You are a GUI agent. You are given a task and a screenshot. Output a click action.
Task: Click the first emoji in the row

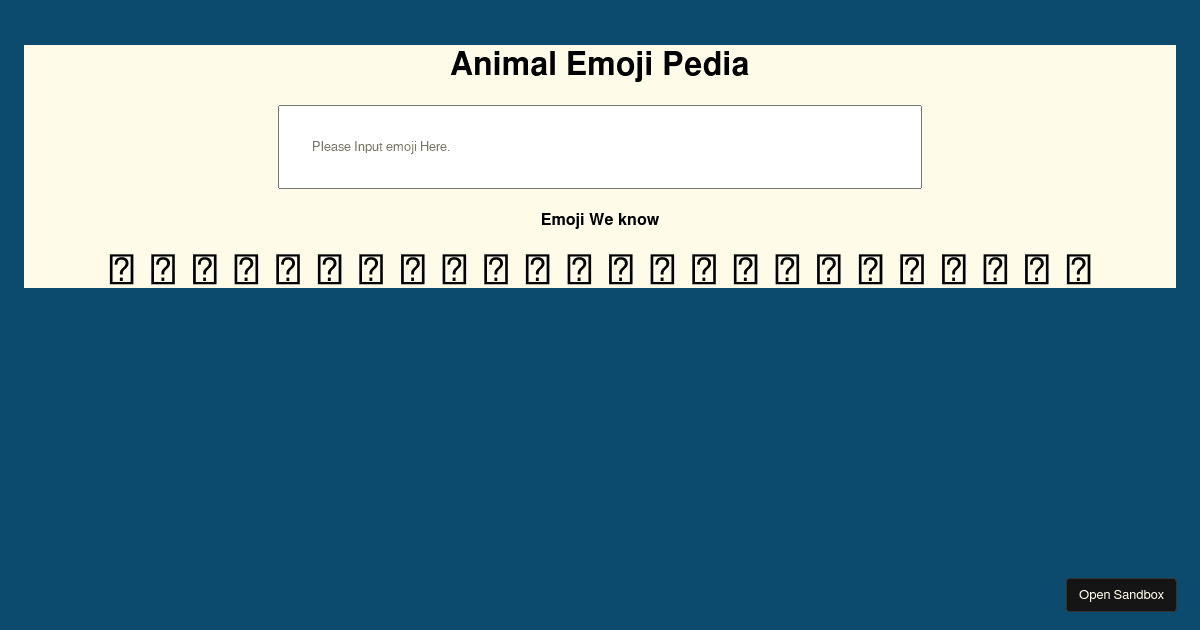coord(122,269)
